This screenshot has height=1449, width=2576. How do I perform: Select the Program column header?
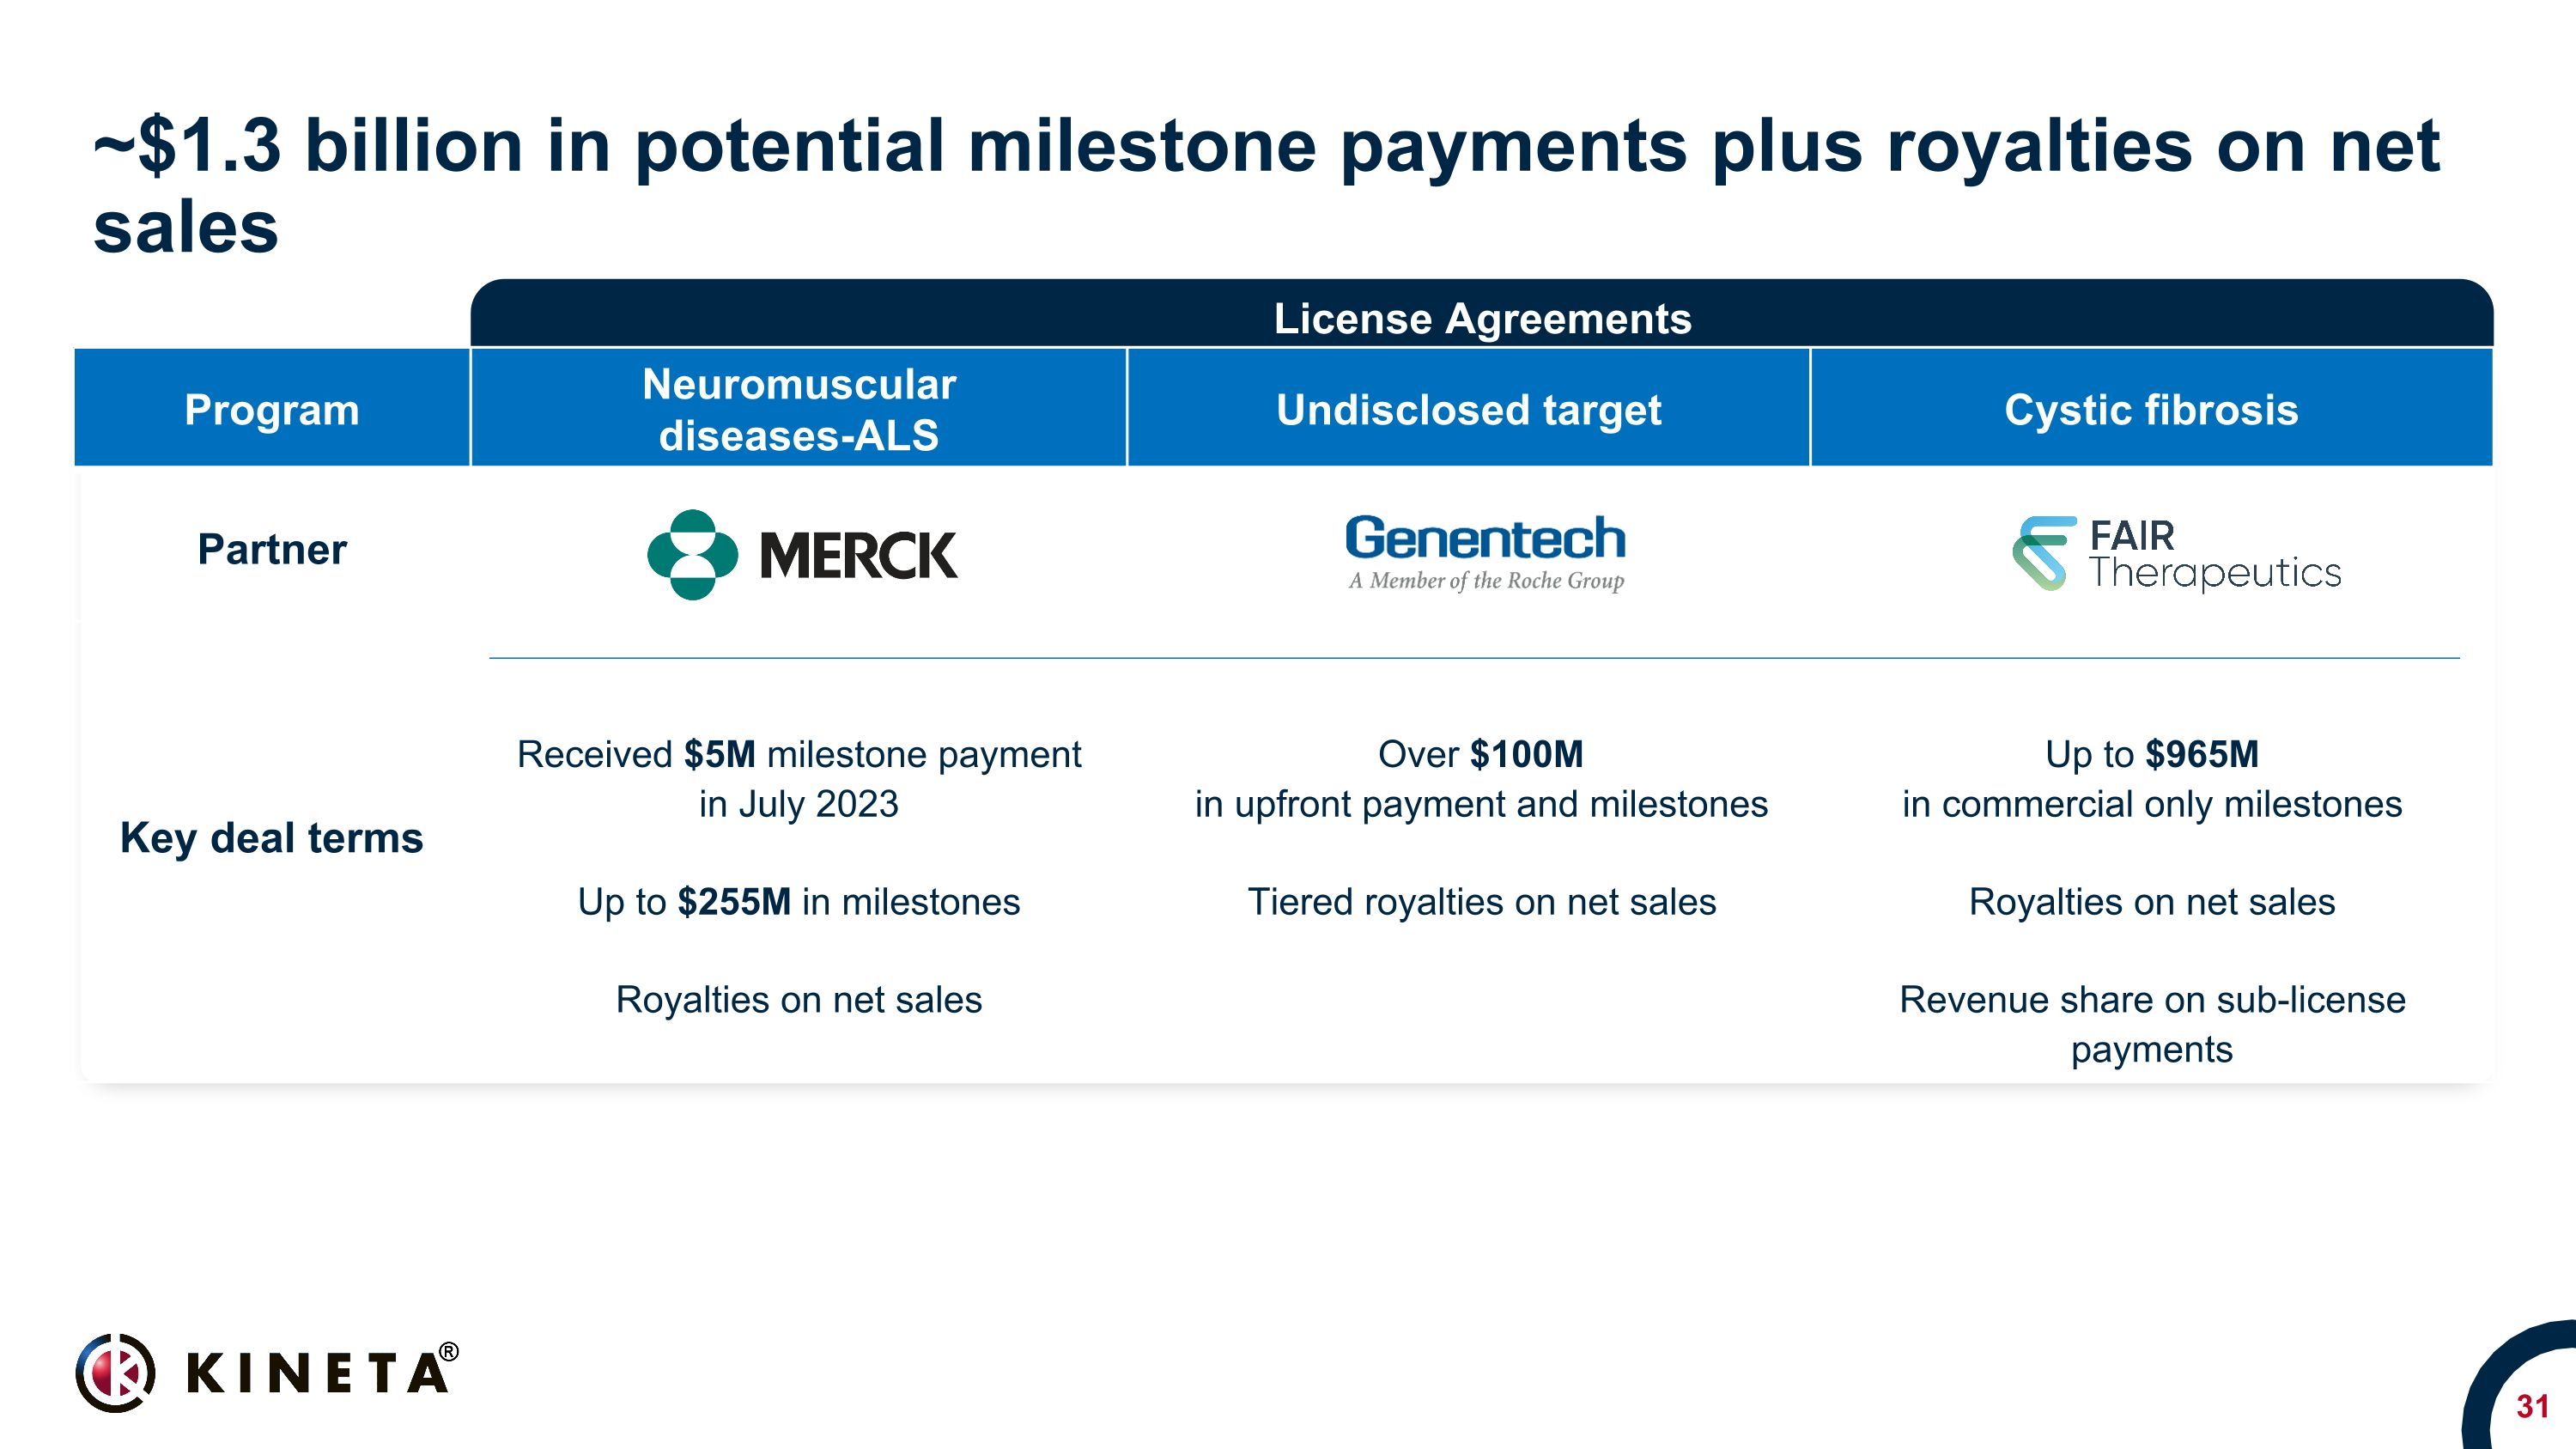(271, 410)
